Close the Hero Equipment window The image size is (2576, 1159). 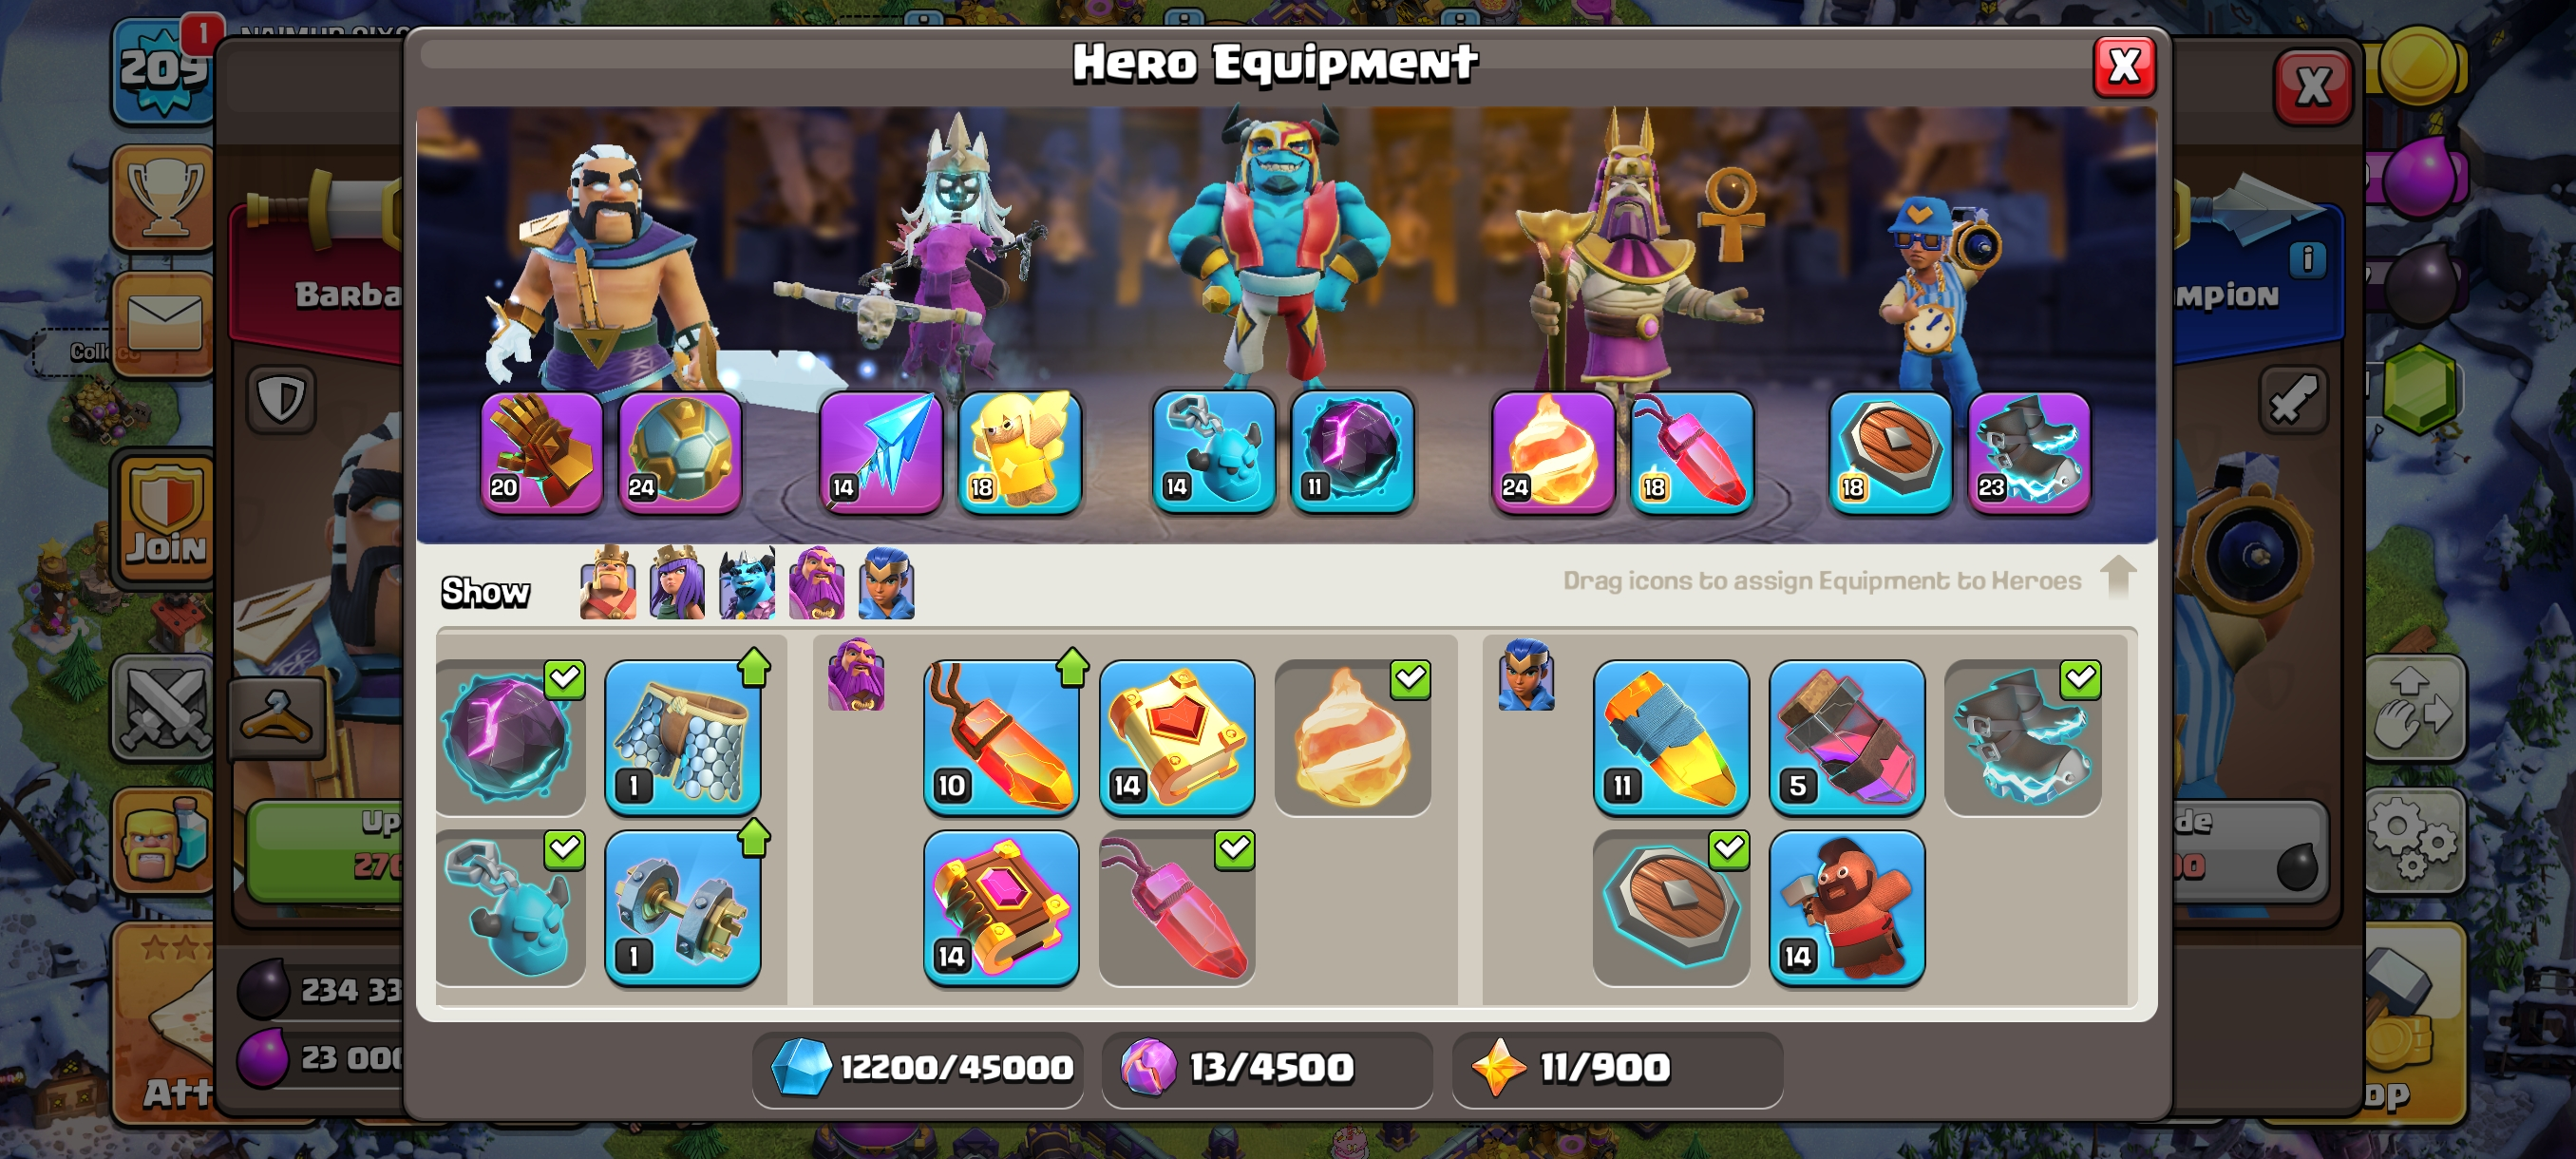(2124, 67)
